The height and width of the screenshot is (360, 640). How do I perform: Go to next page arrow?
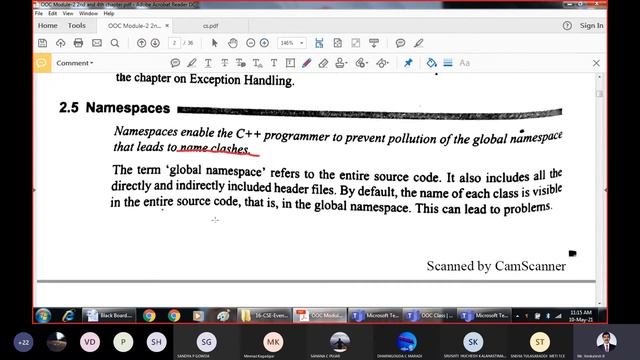coord(155,43)
